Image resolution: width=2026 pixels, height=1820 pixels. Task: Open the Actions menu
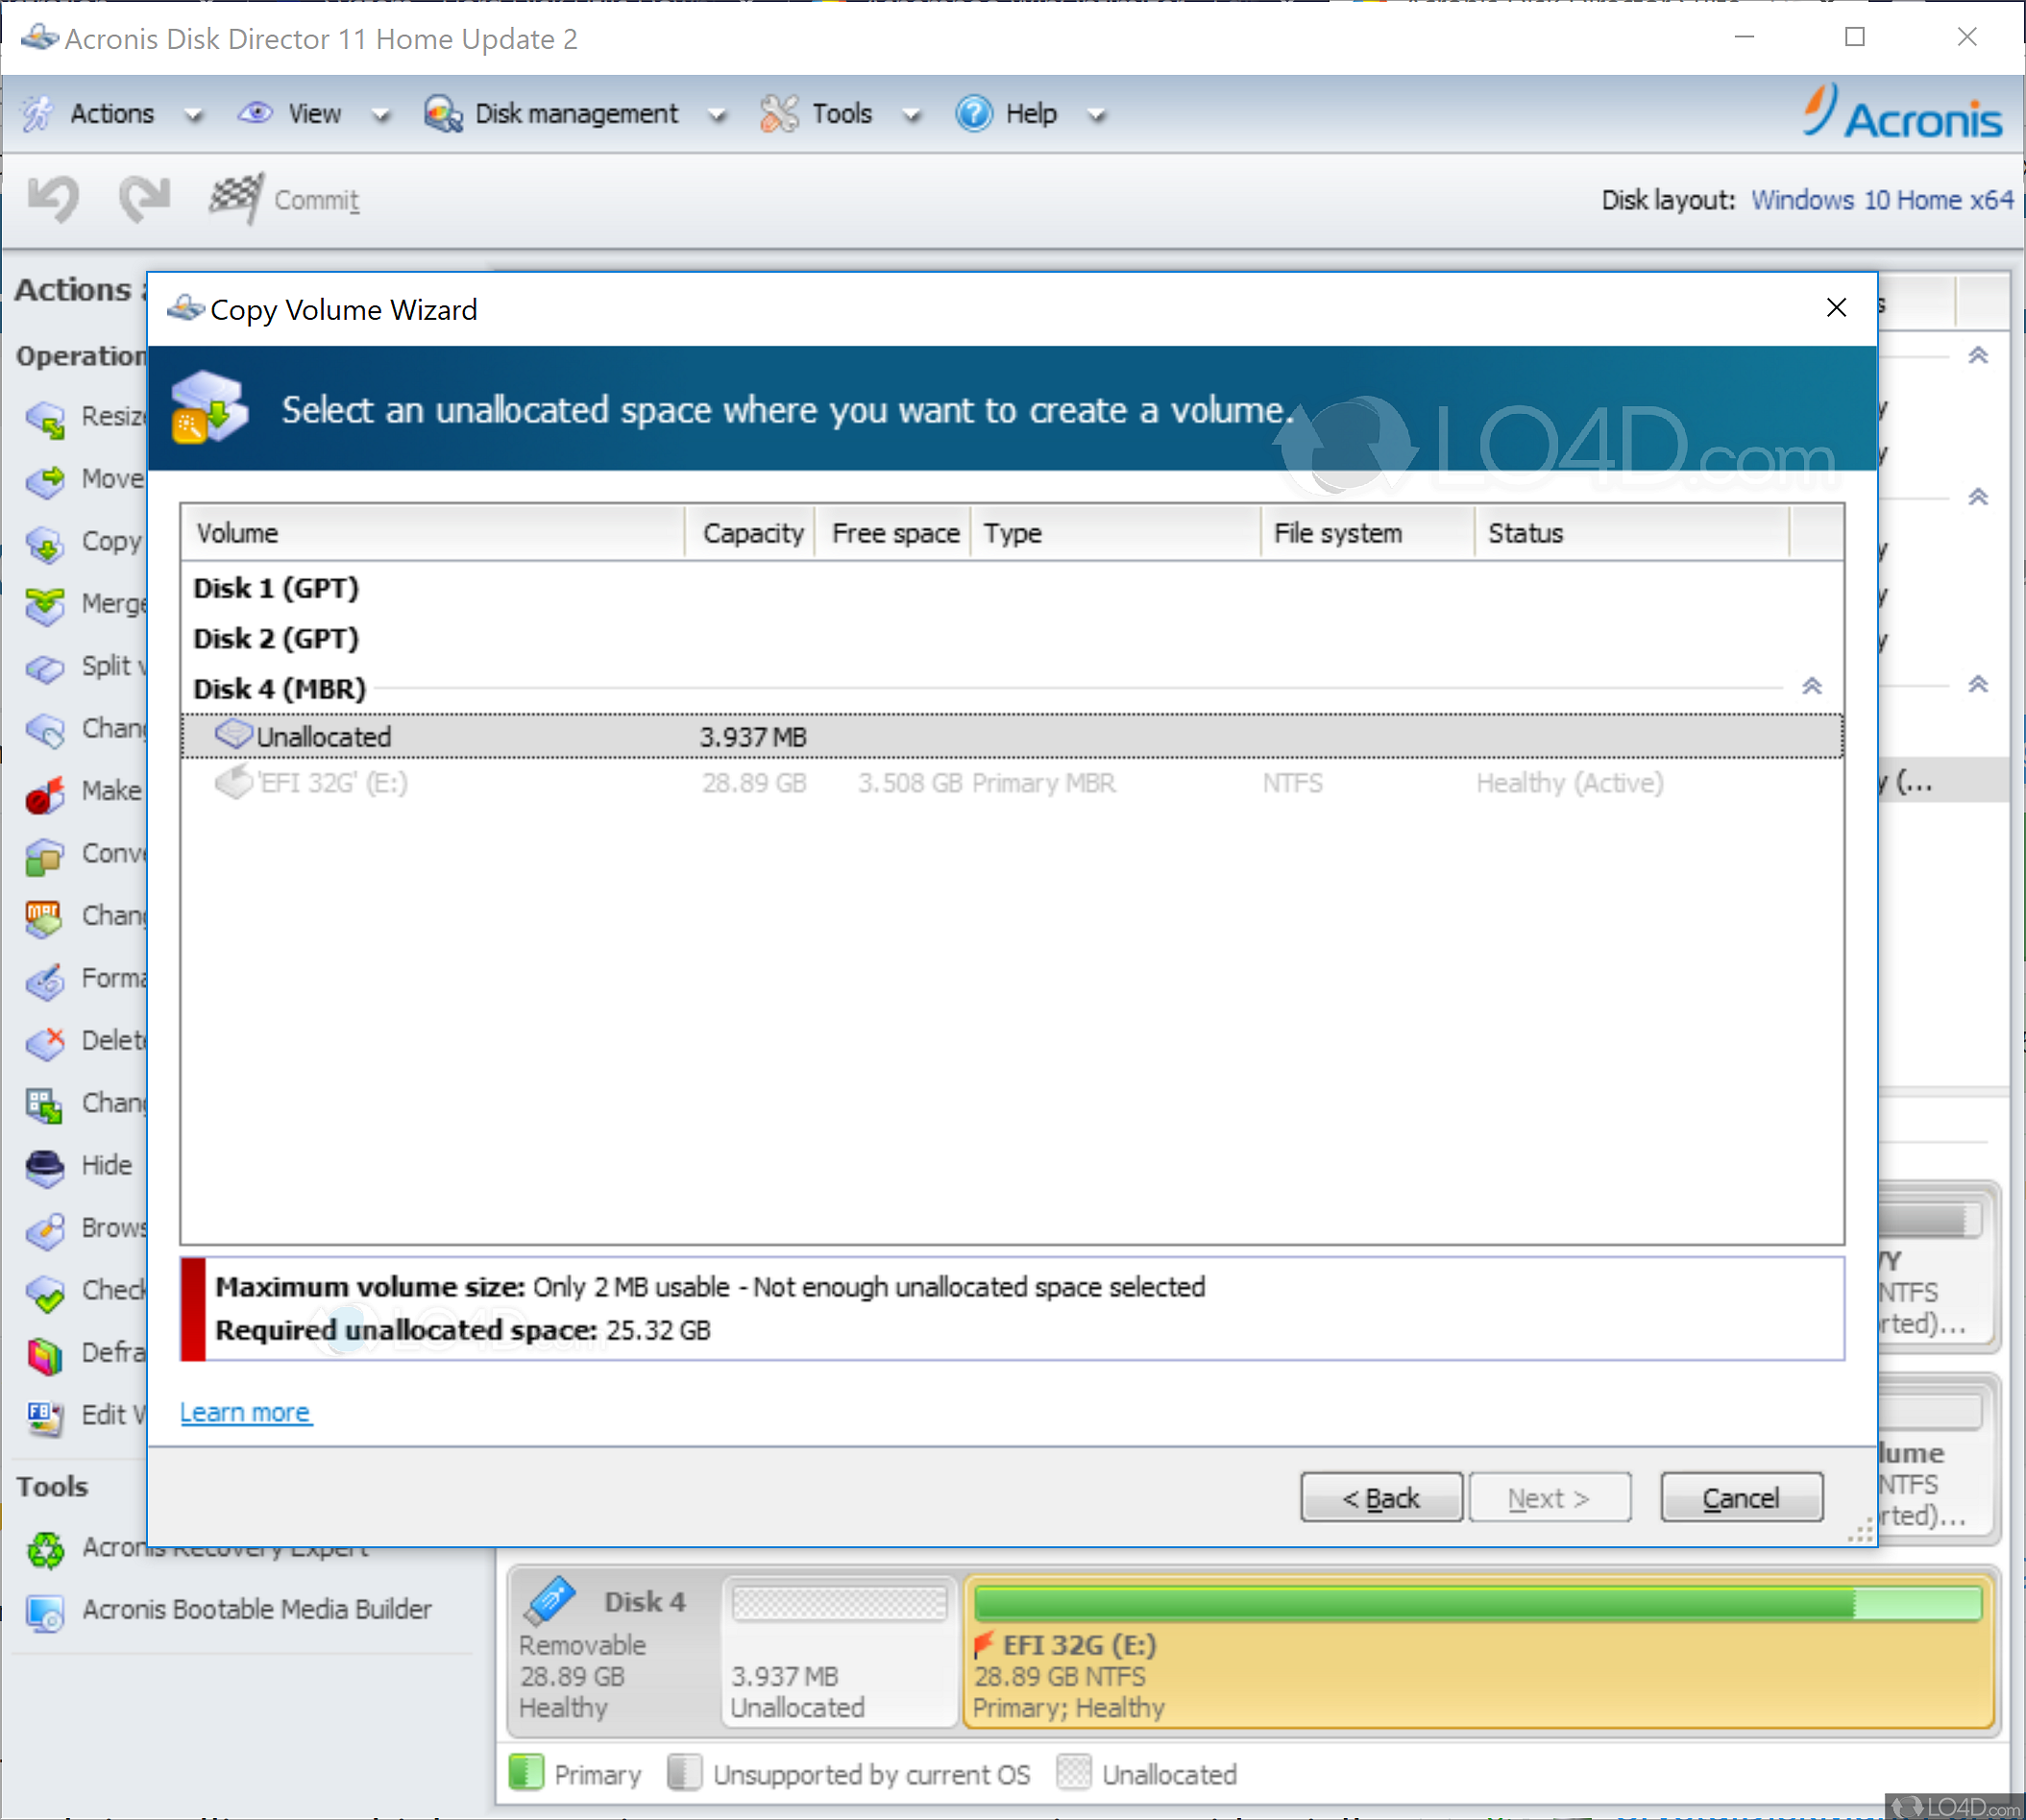tap(111, 113)
